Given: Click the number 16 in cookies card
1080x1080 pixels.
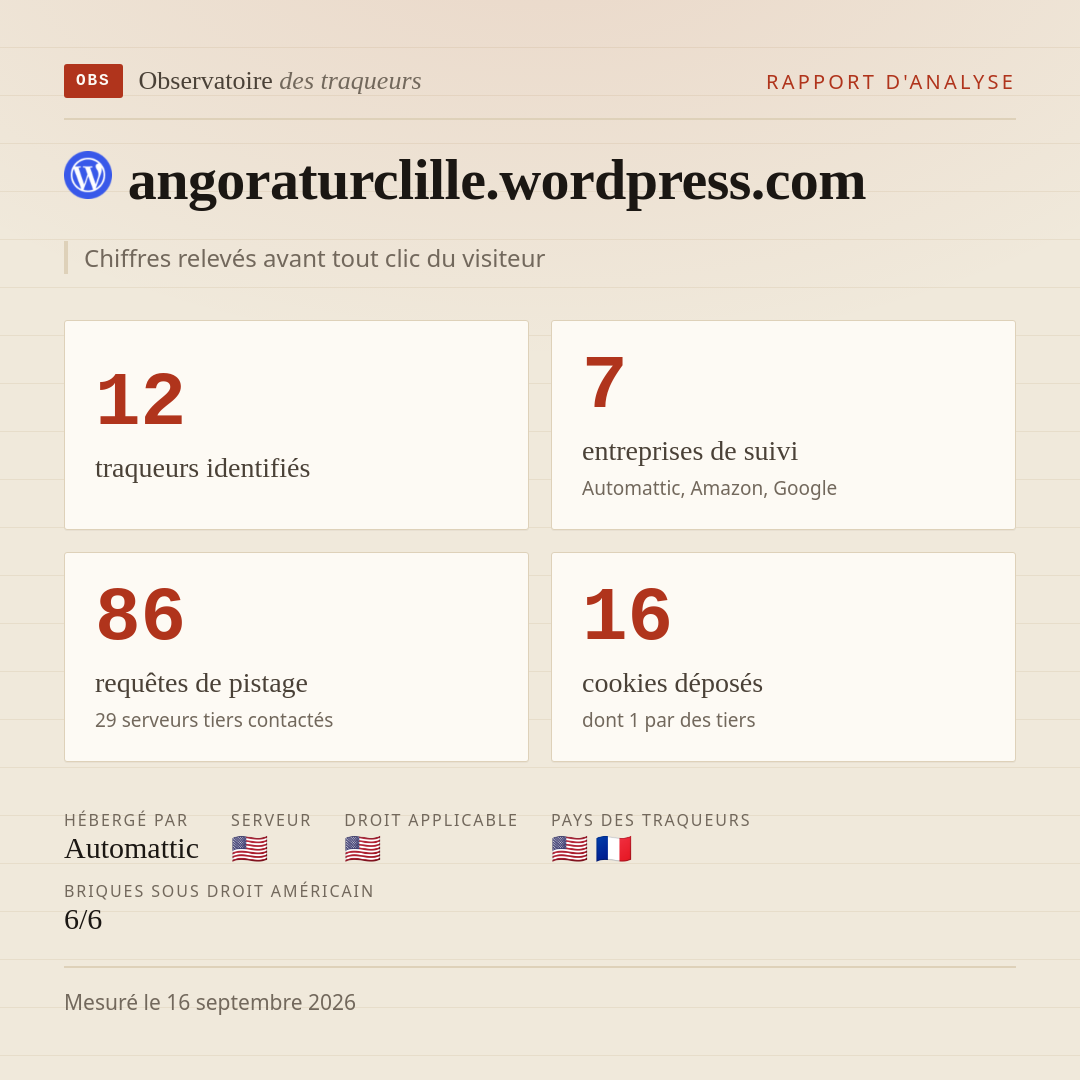Looking at the screenshot, I should pyautogui.click(x=627, y=614).
